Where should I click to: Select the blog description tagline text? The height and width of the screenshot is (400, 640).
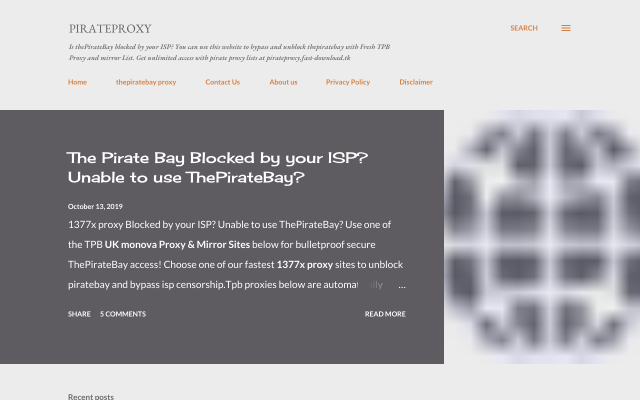coord(229,52)
